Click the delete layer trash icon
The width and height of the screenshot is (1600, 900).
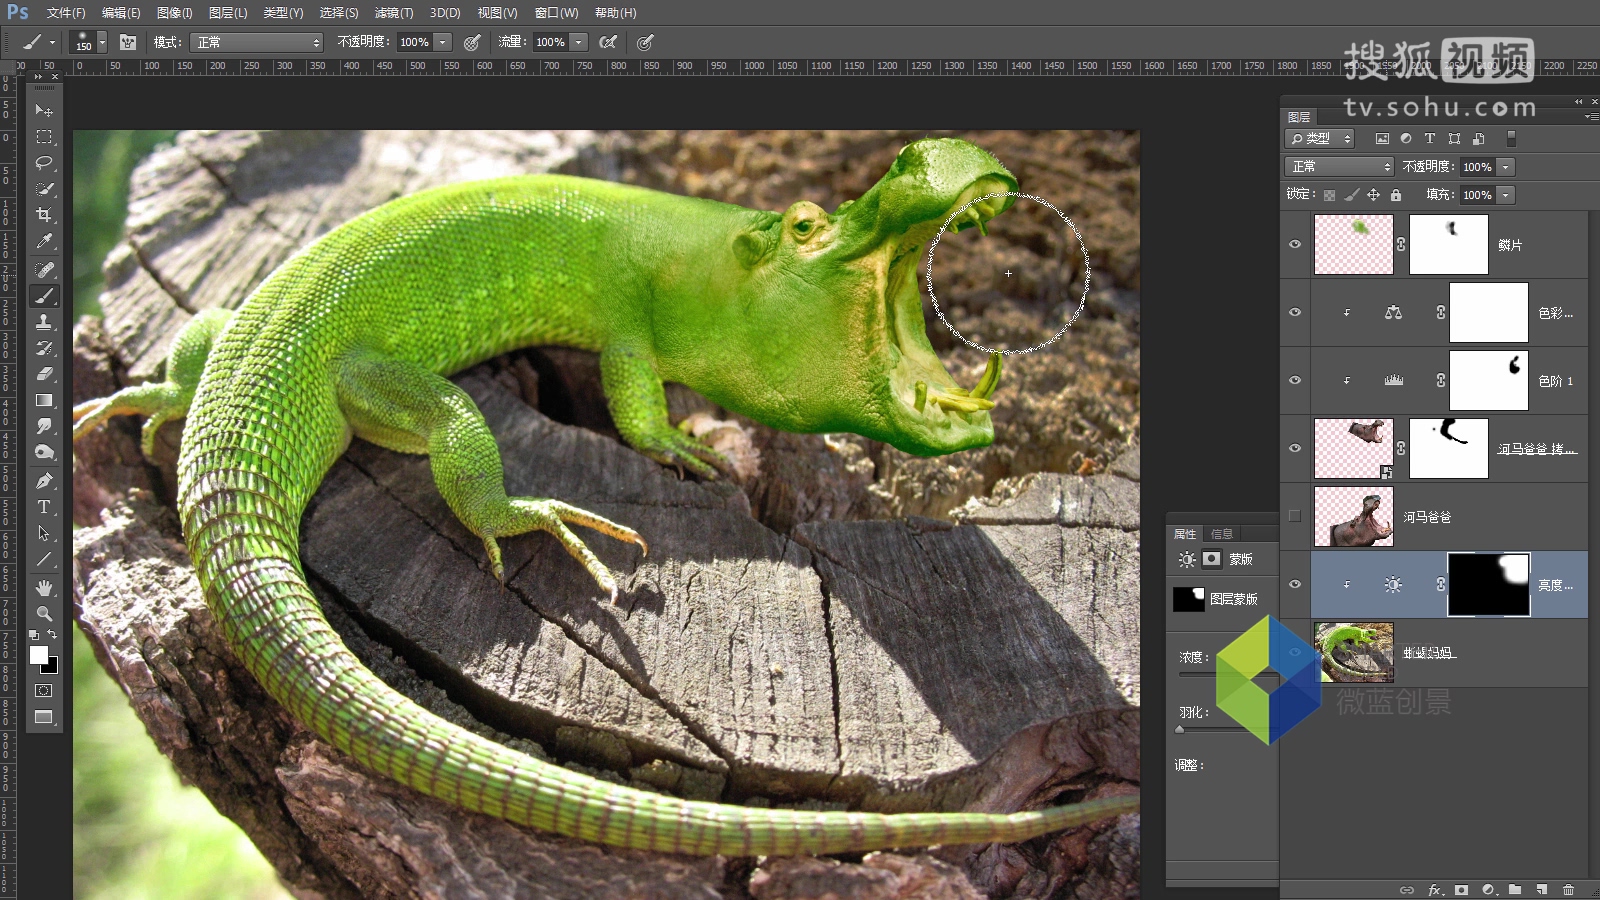tap(1568, 889)
